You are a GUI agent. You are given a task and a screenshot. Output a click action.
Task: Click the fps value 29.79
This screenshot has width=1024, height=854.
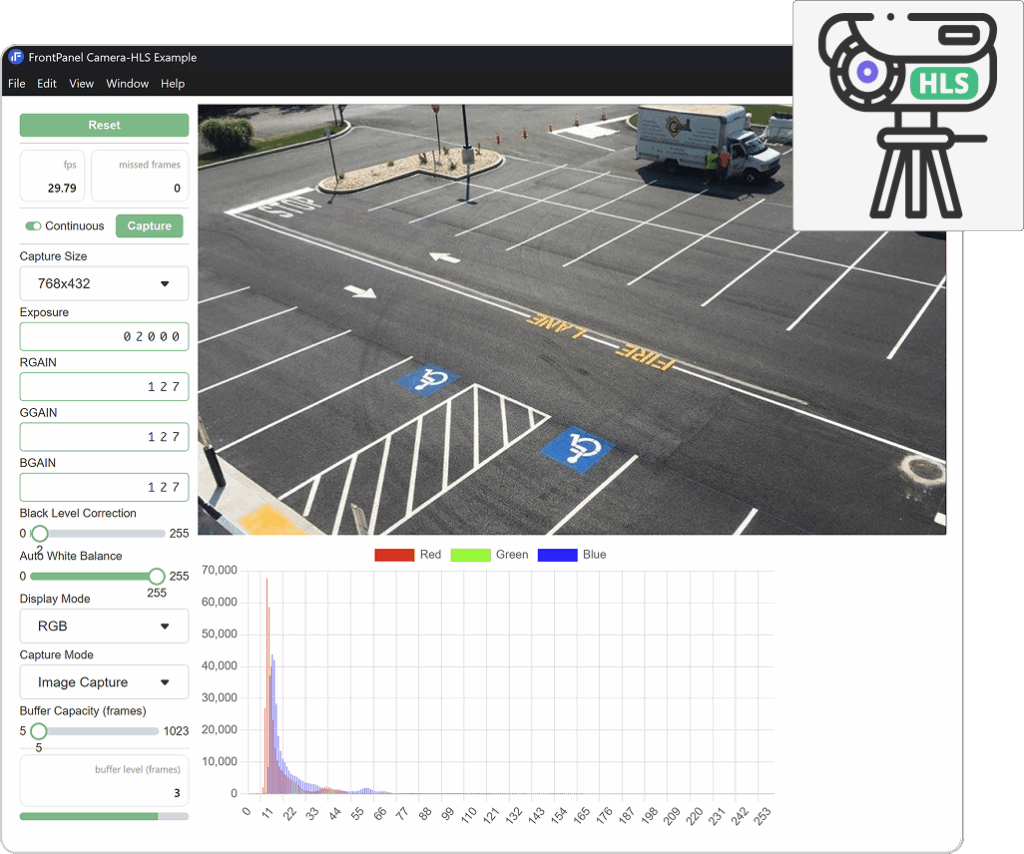tap(62, 188)
